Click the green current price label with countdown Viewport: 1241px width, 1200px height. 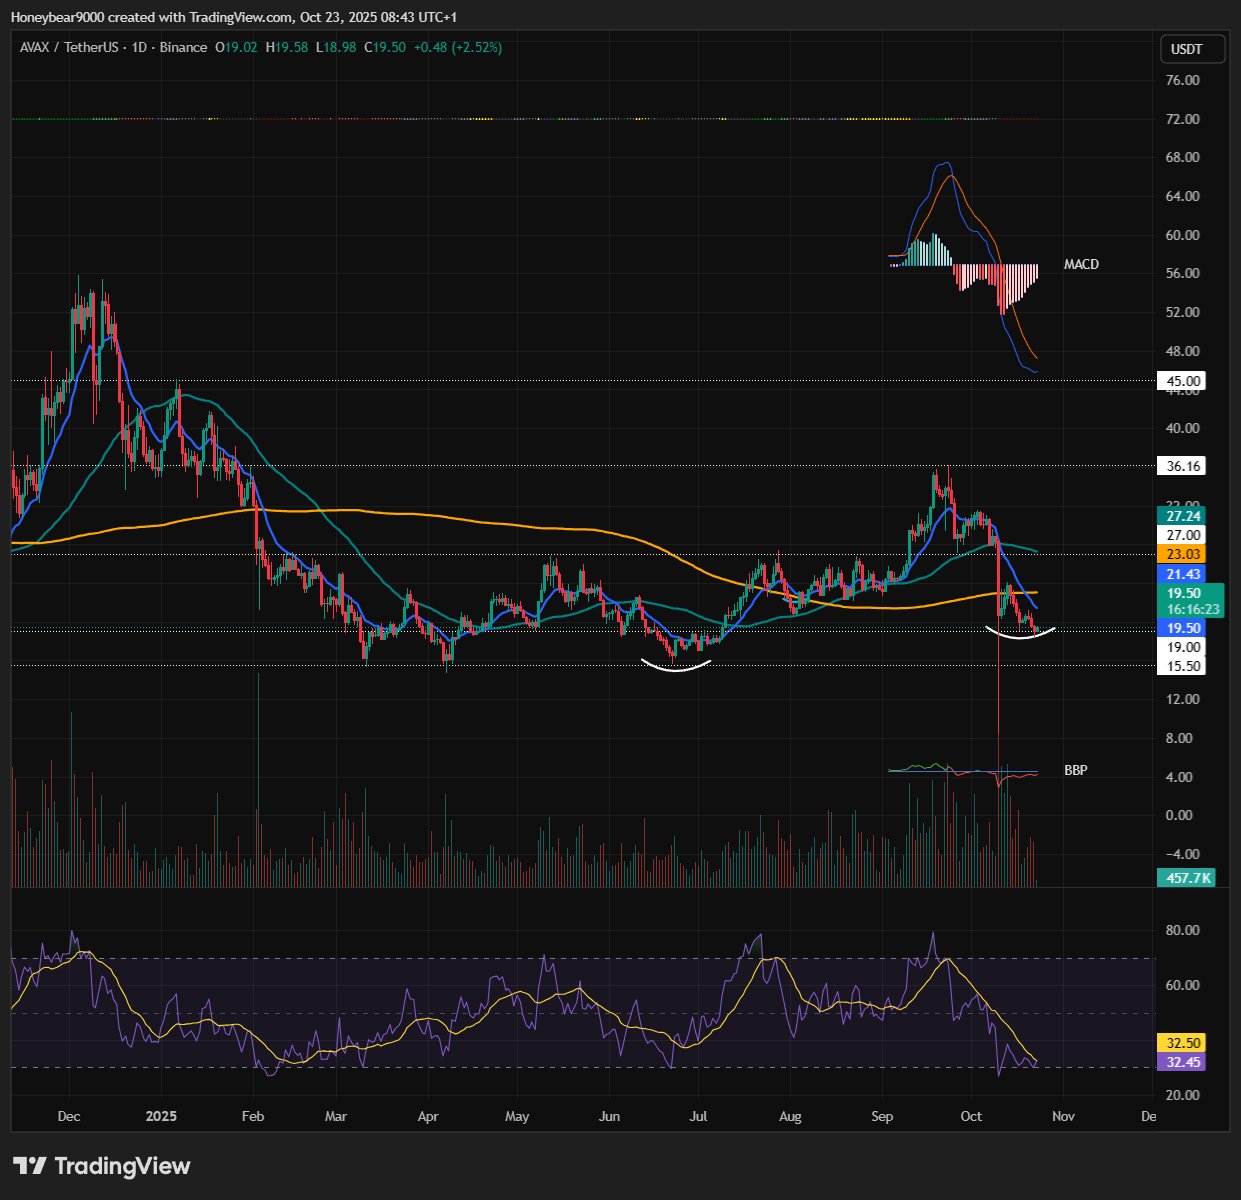(1194, 601)
